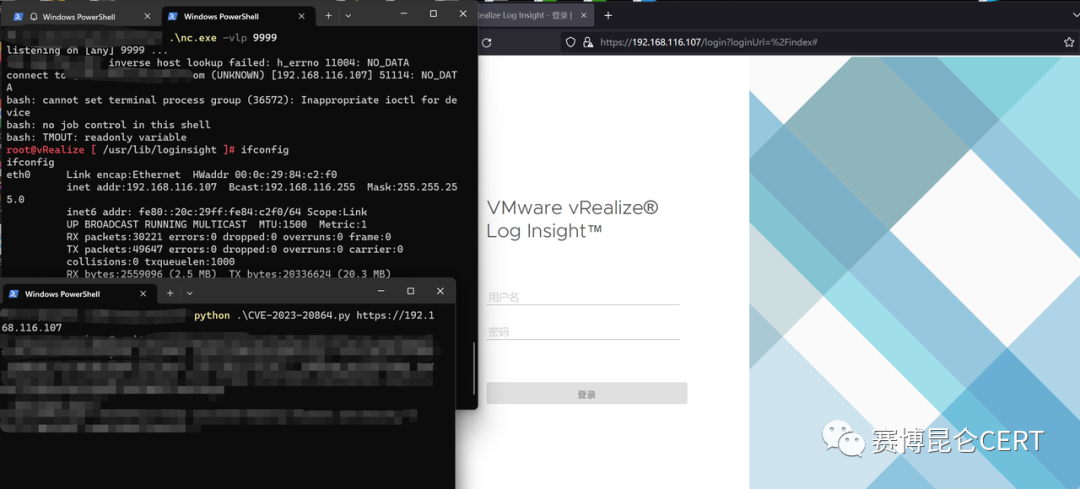Minimize the upper PowerShell window
The width and height of the screenshot is (1080, 489).
tap(404, 14)
